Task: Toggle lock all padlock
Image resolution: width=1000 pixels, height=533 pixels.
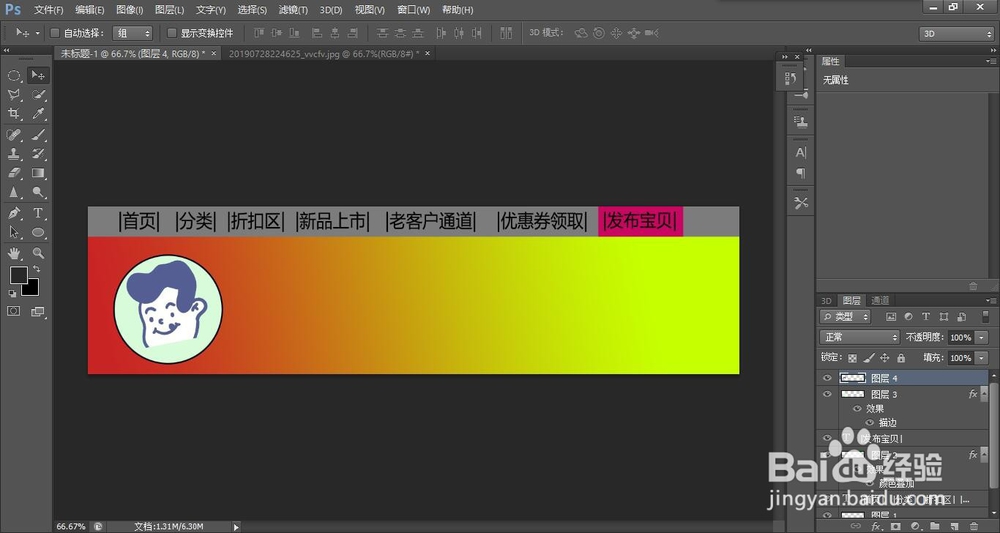Action: (x=901, y=358)
